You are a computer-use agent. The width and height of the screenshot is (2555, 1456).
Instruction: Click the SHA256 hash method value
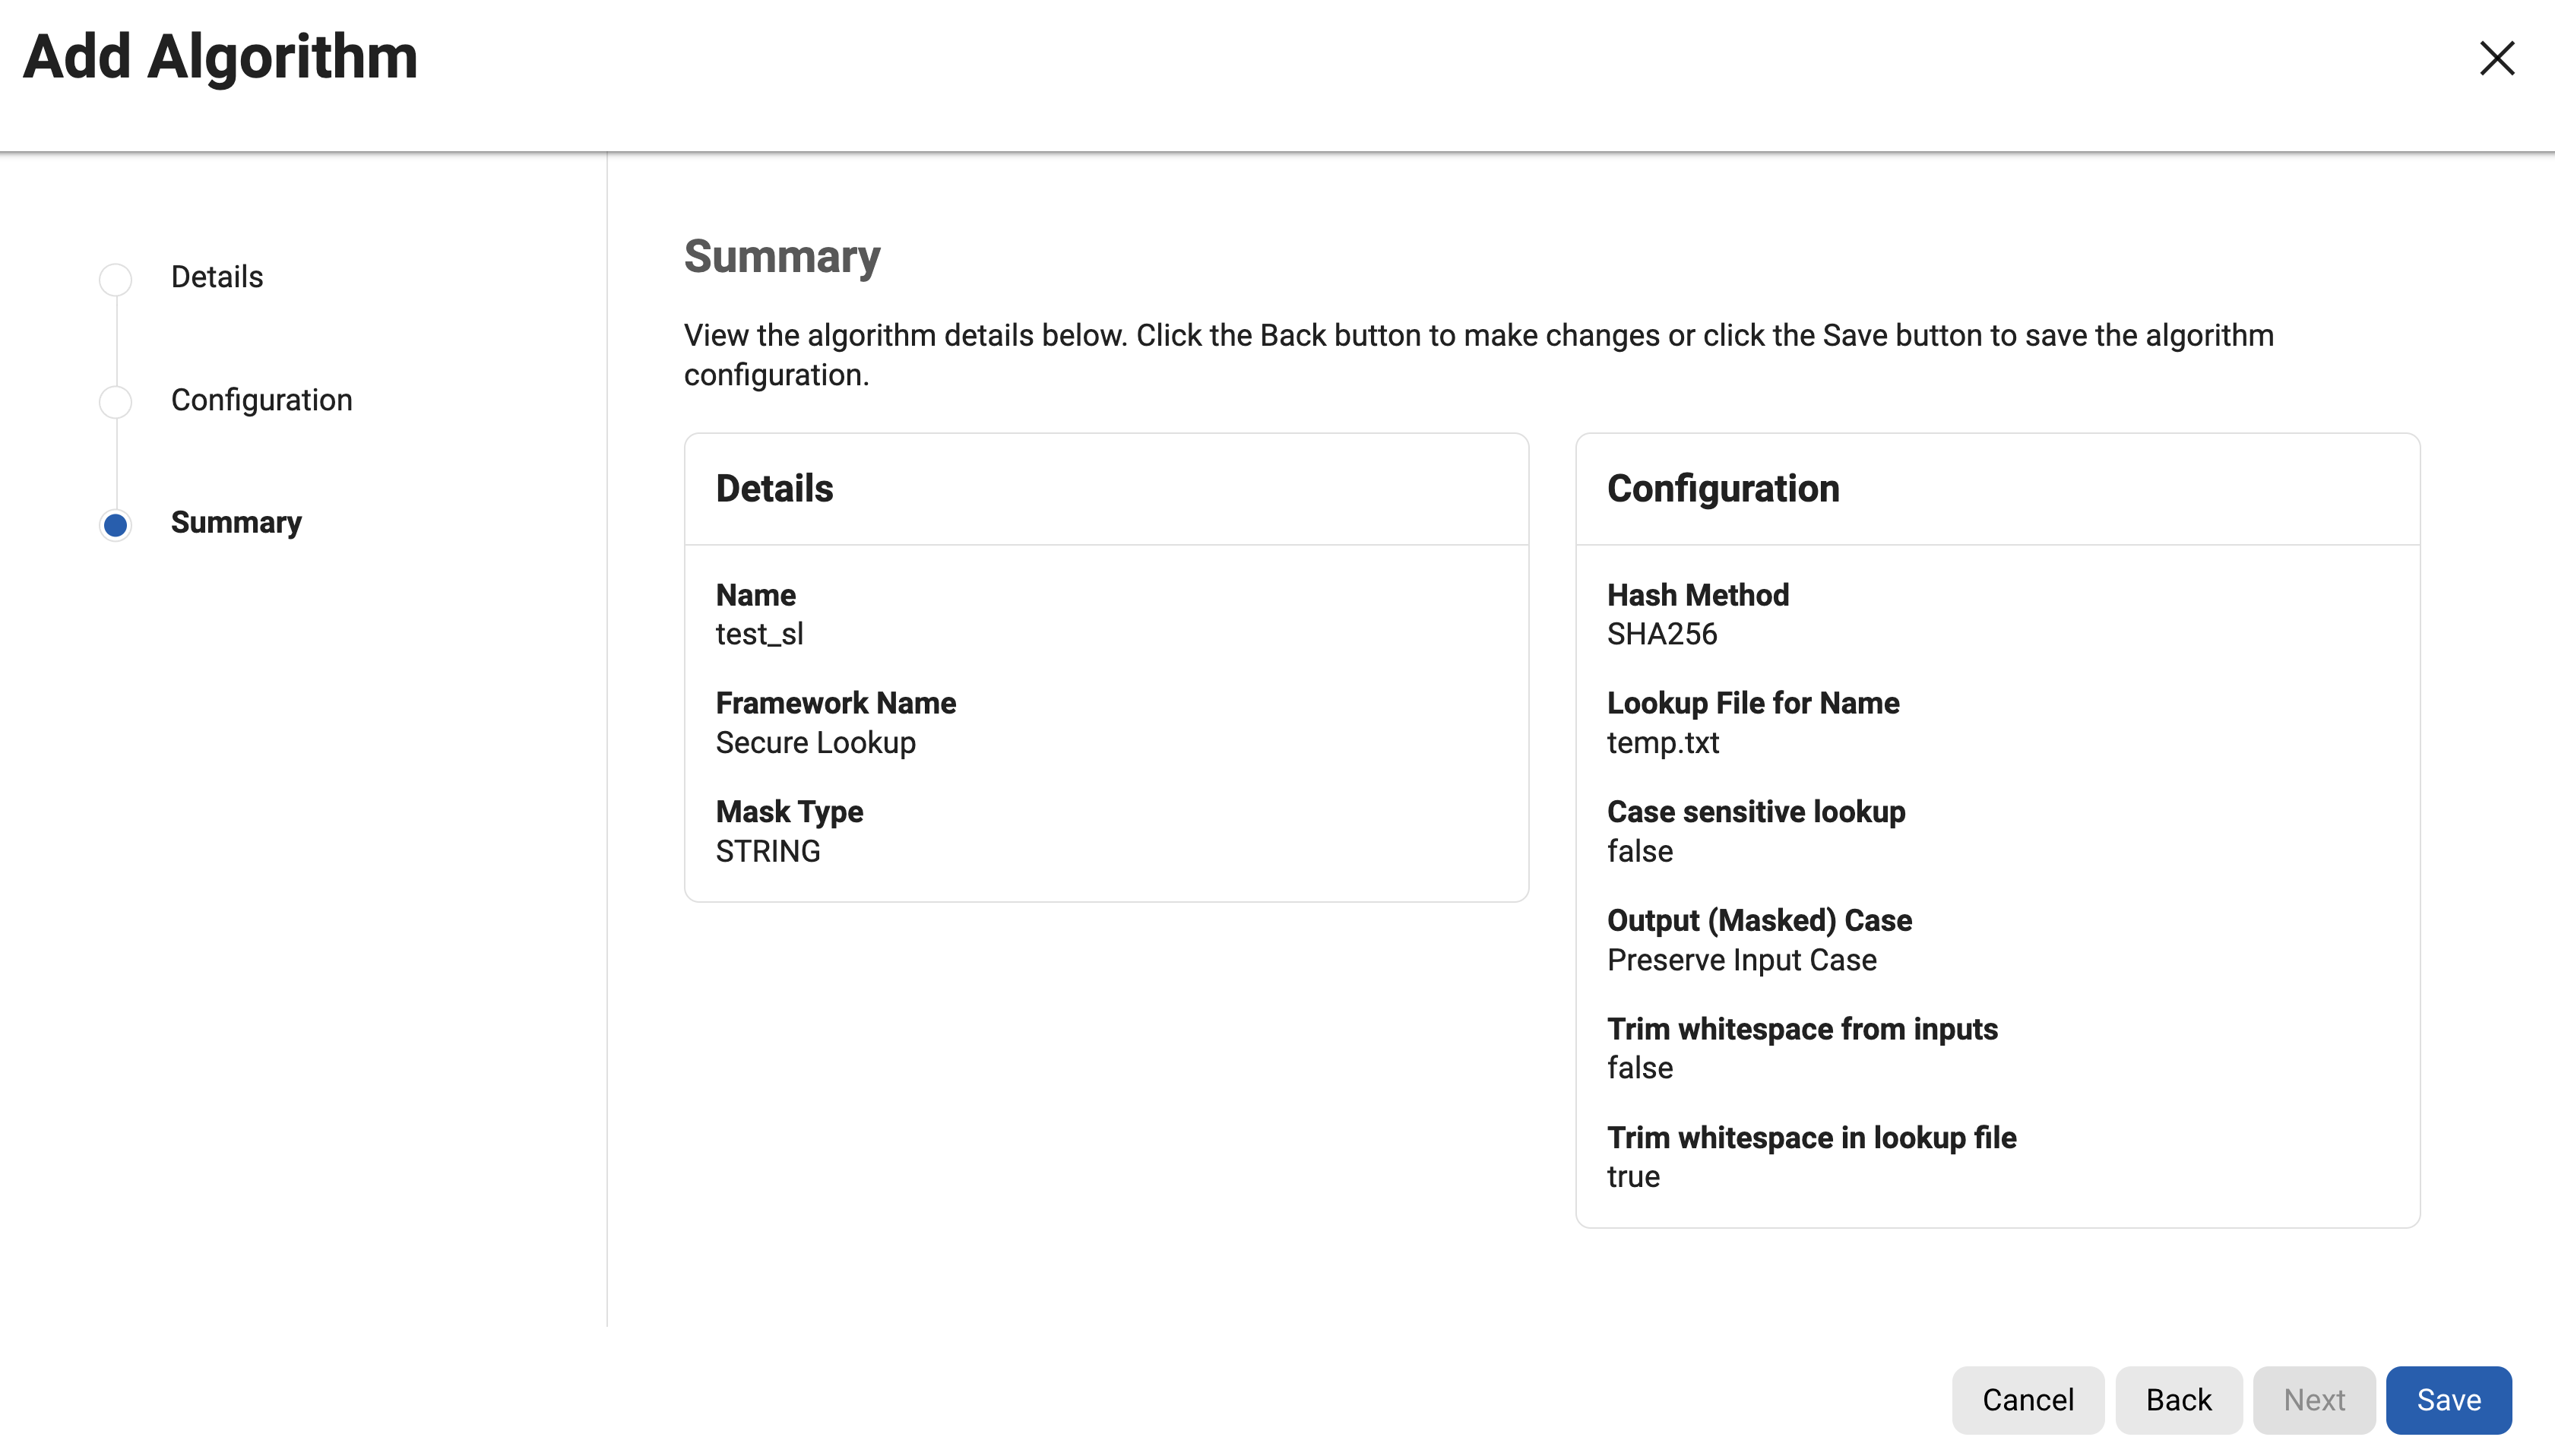point(1661,634)
